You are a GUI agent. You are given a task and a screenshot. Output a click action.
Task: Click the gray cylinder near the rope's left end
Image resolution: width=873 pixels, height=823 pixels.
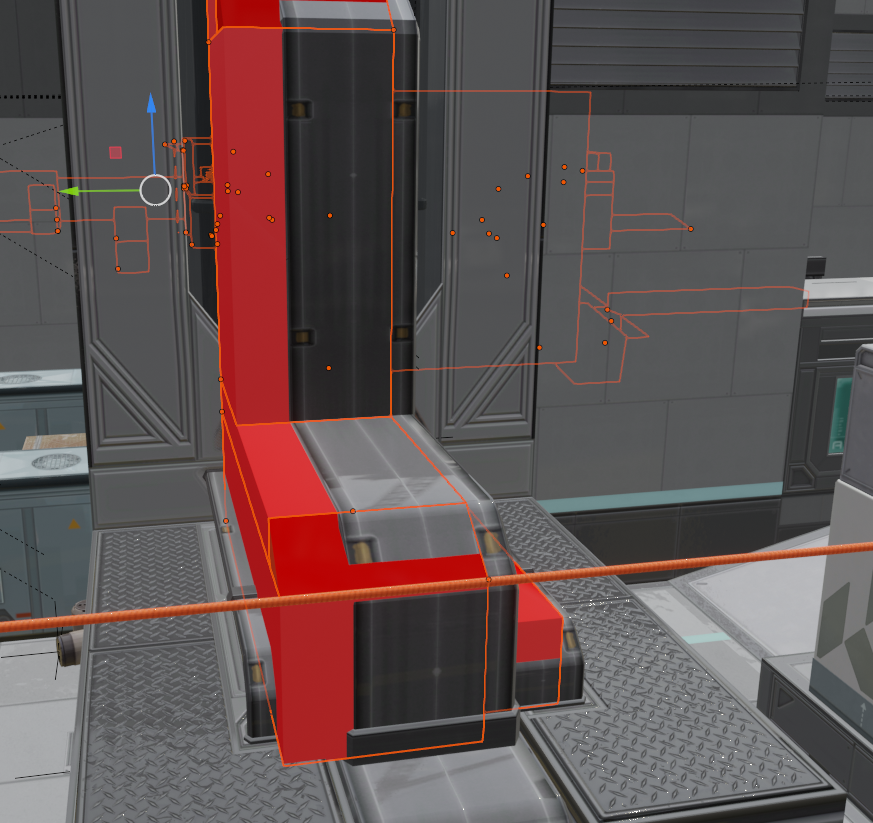68,650
